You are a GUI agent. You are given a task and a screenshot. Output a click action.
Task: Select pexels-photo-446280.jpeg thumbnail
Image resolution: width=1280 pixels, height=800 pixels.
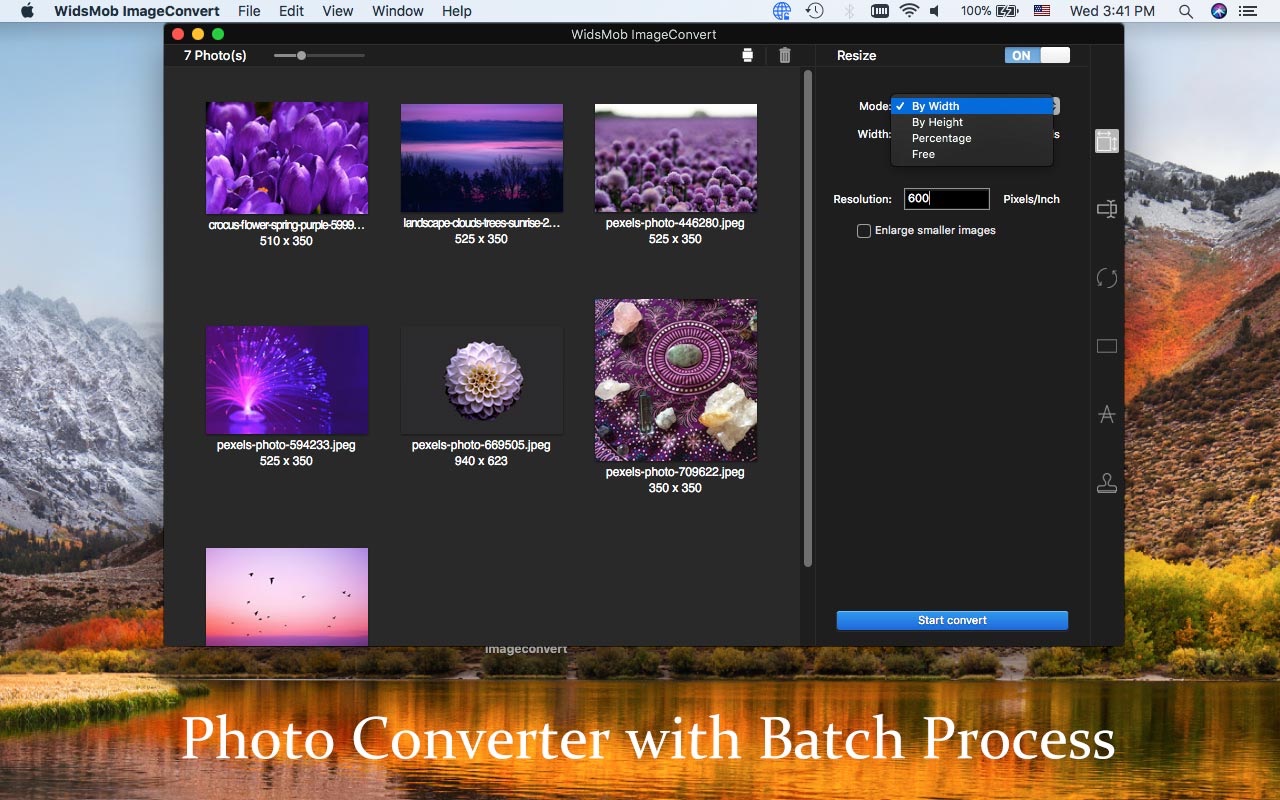[676, 158]
